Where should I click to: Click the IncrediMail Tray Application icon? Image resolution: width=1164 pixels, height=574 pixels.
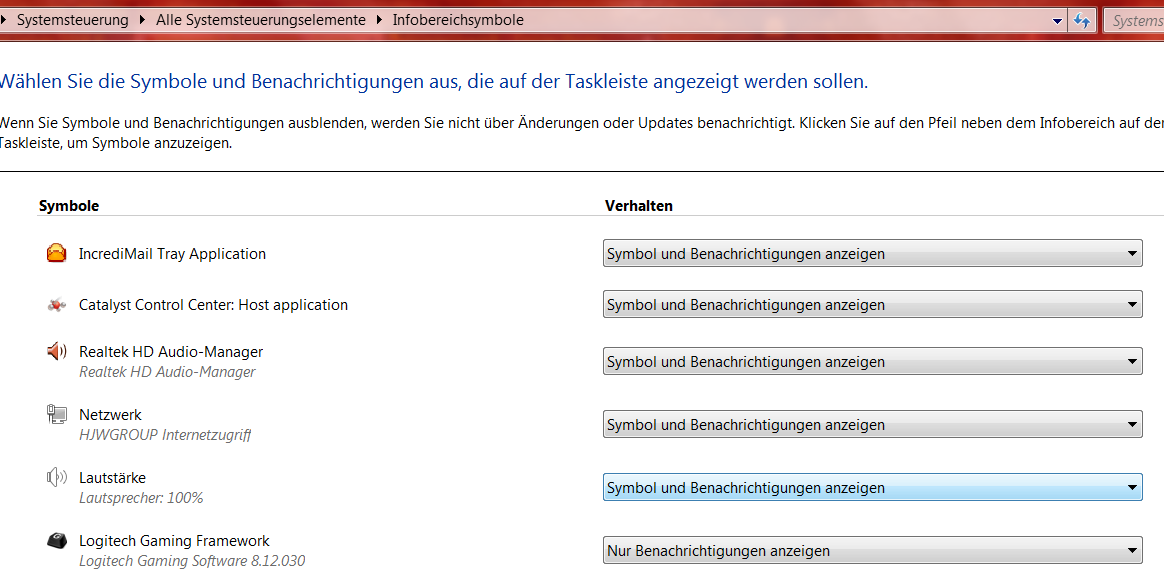56,254
